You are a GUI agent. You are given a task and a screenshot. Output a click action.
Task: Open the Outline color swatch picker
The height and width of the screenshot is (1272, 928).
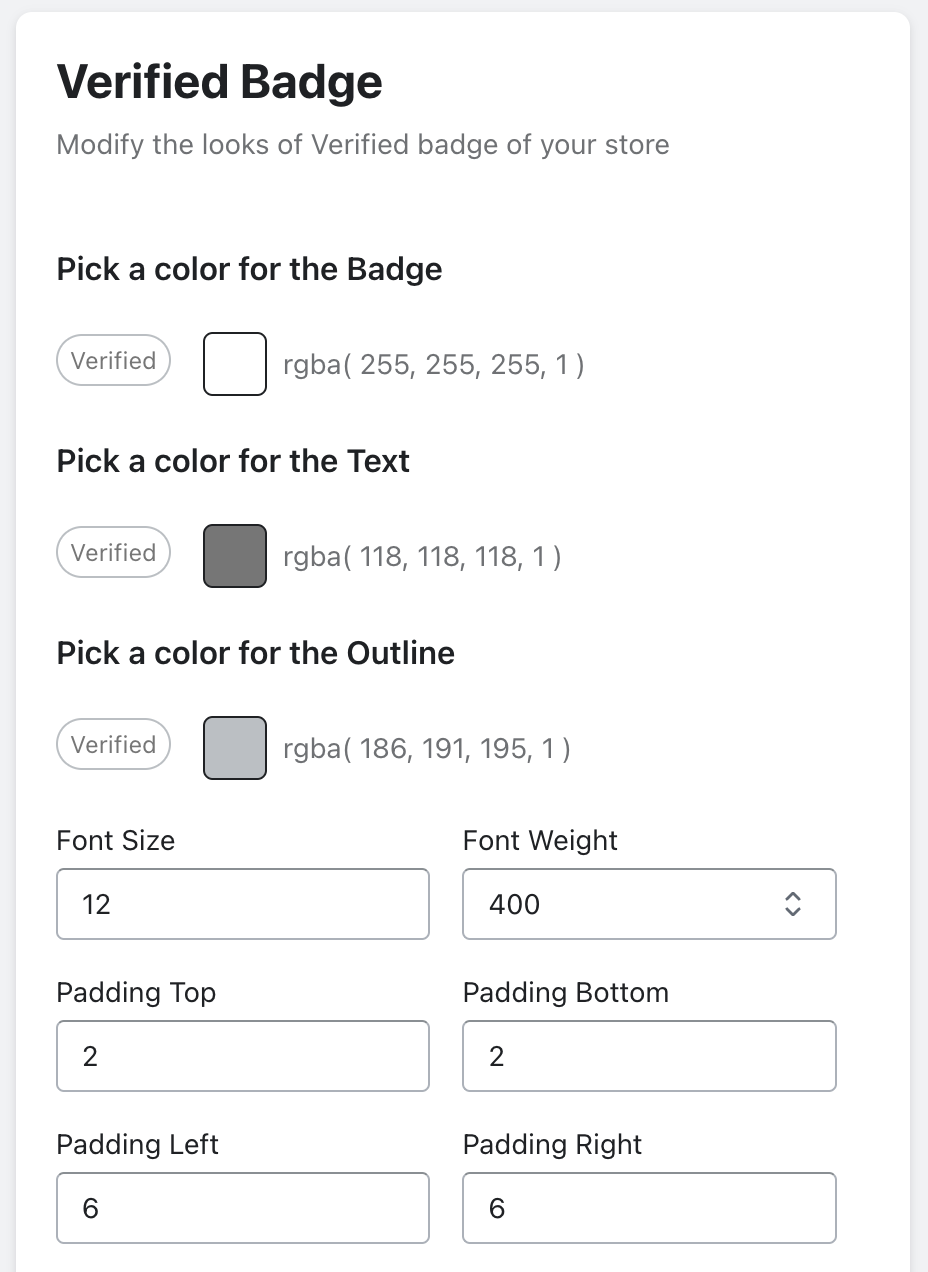(x=235, y=748)
